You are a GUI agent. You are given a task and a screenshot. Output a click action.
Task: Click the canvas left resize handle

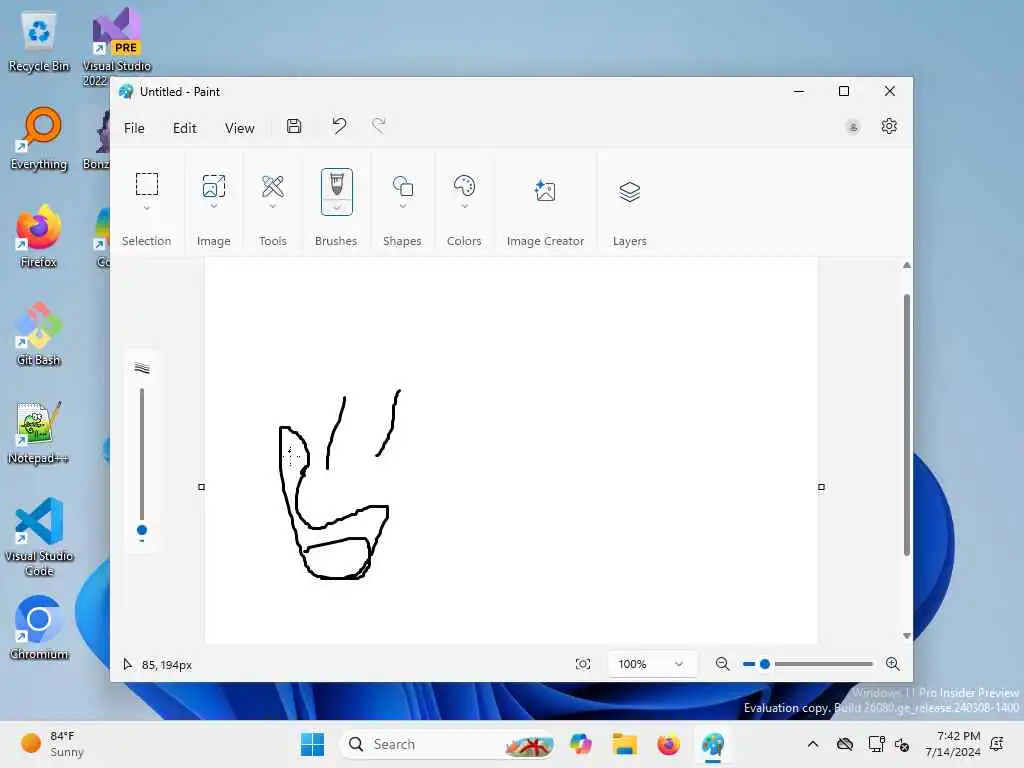[x=201, y=487]
